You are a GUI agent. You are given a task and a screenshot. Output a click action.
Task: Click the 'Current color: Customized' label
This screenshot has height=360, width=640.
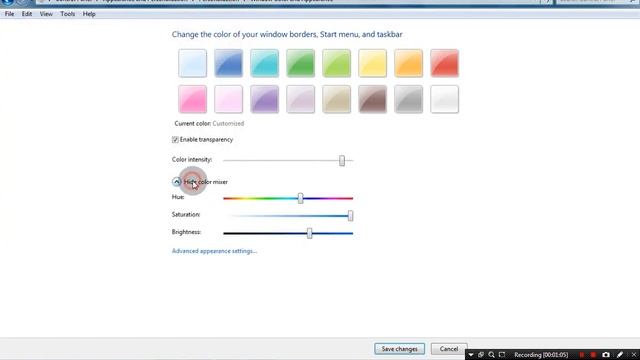click(x=209, y=123)
